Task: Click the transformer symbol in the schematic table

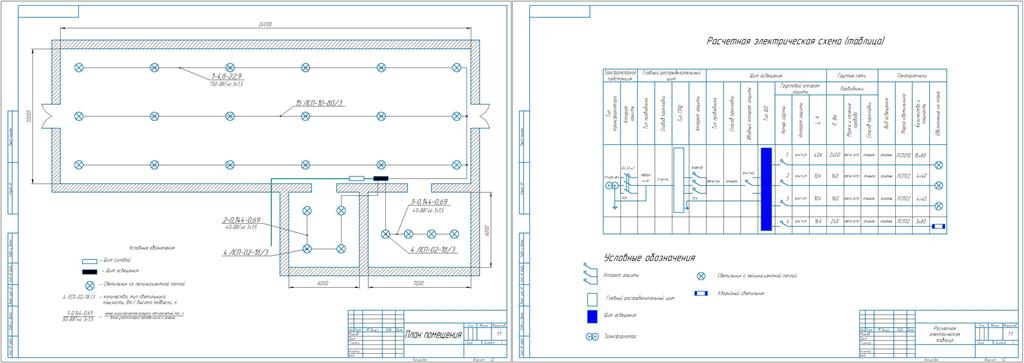Action: [x=611, y=186]
